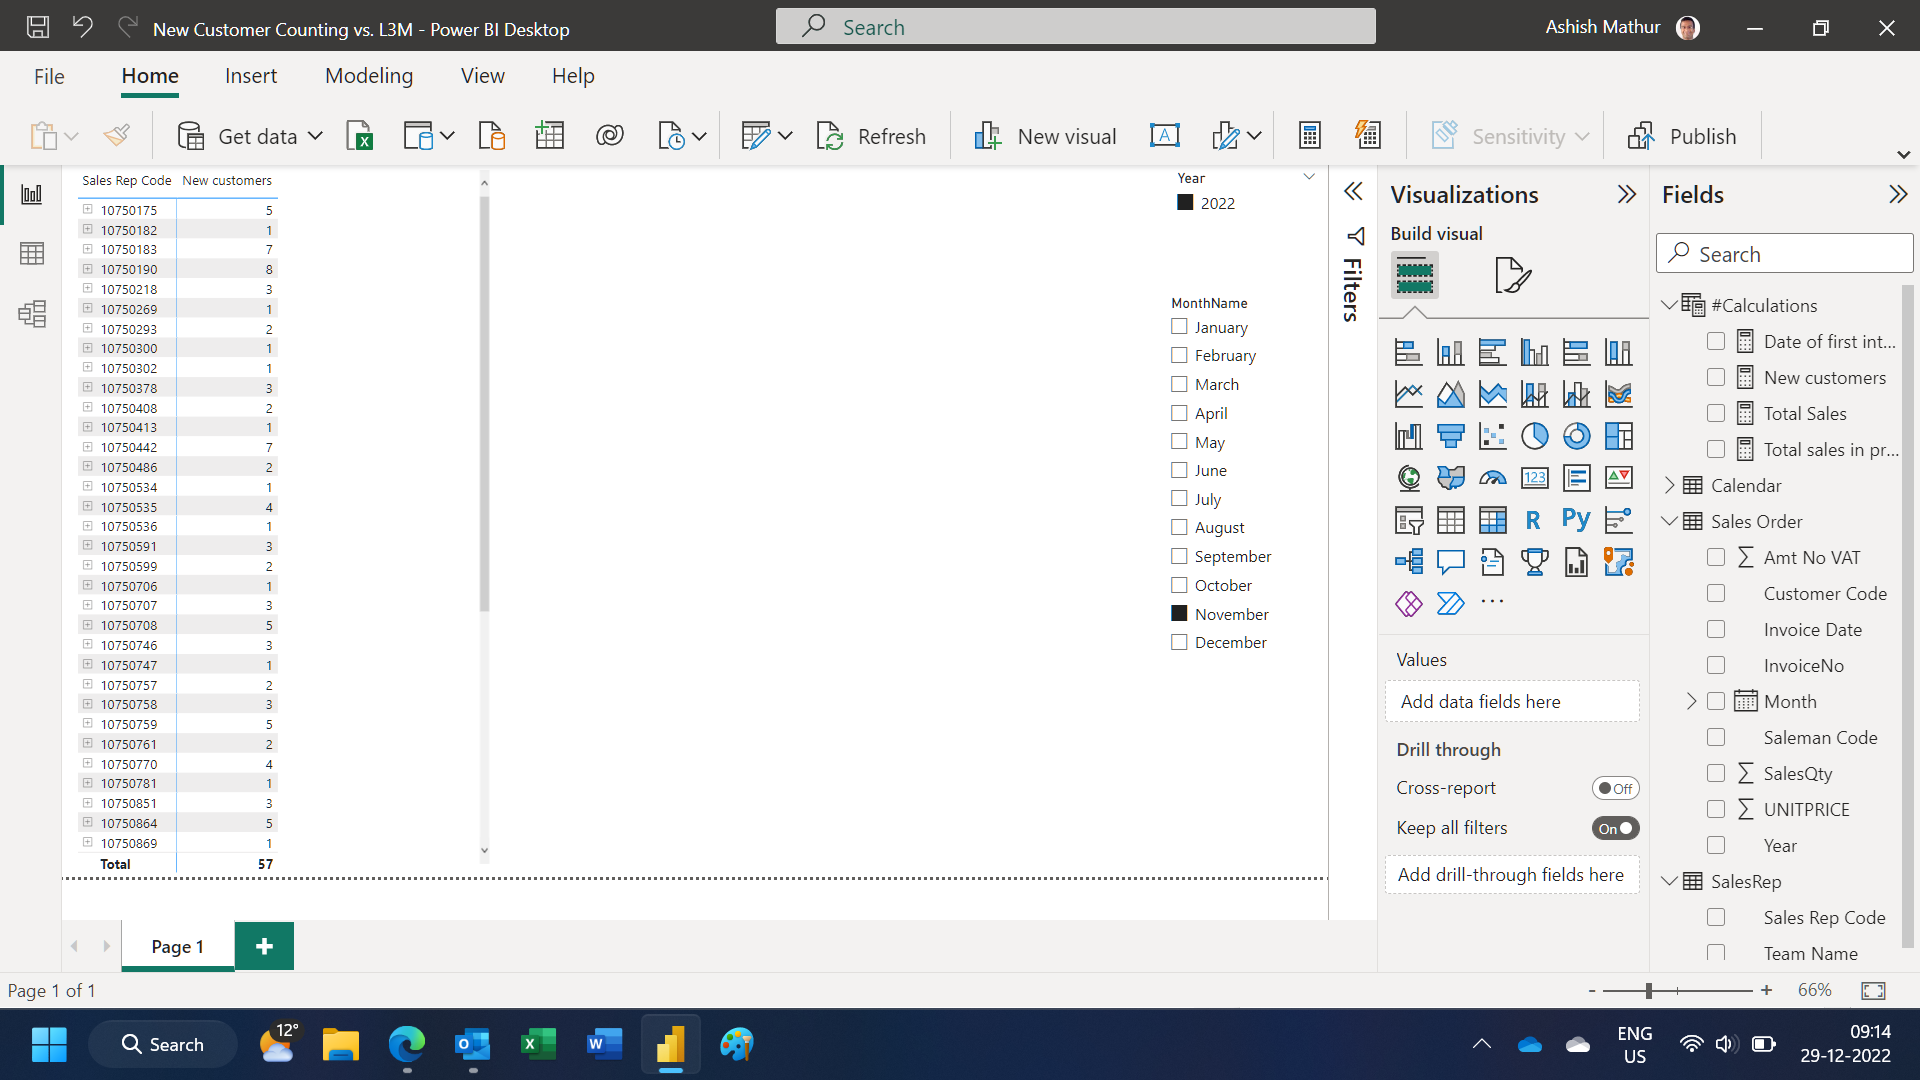Select the R script visual icon
This screenshot has width=1920, height=1080.
[1534, 520]
